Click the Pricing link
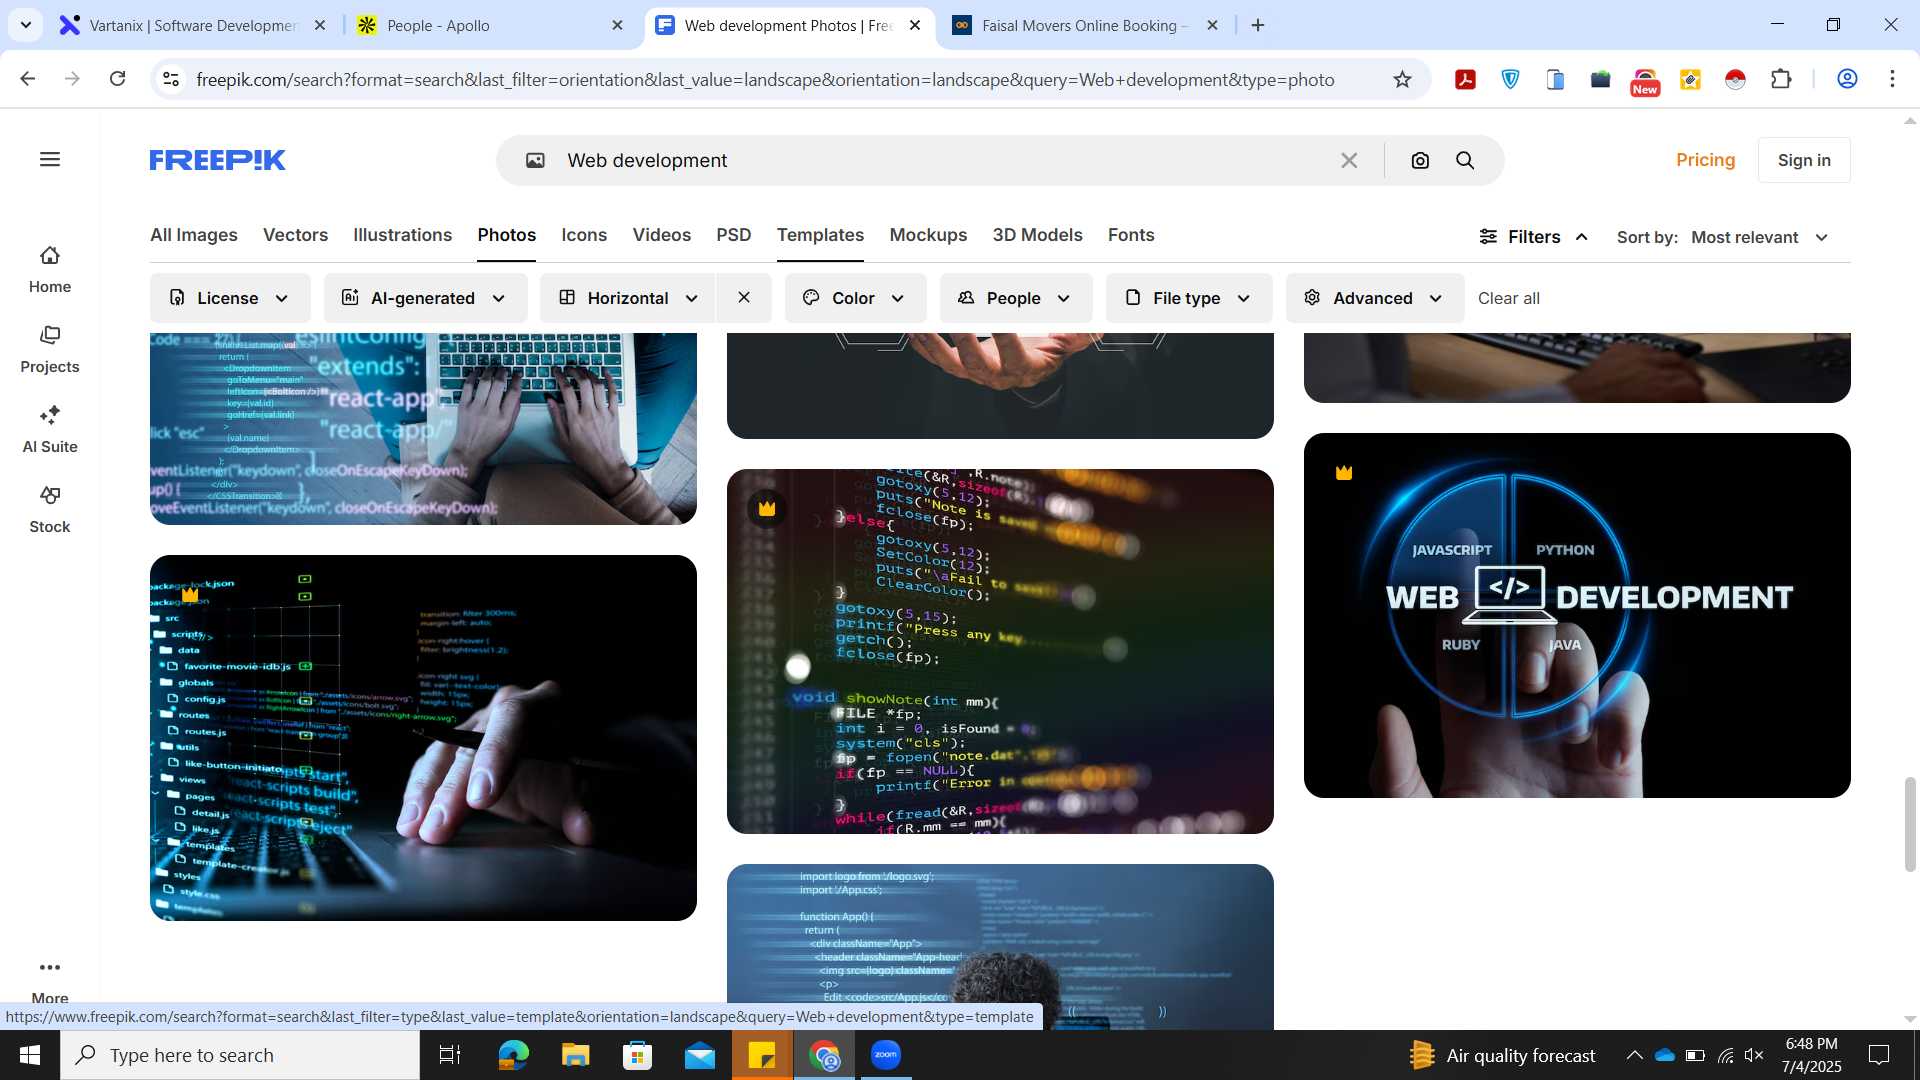Screen dimensions: 1920x1080 coord(1705,160)
